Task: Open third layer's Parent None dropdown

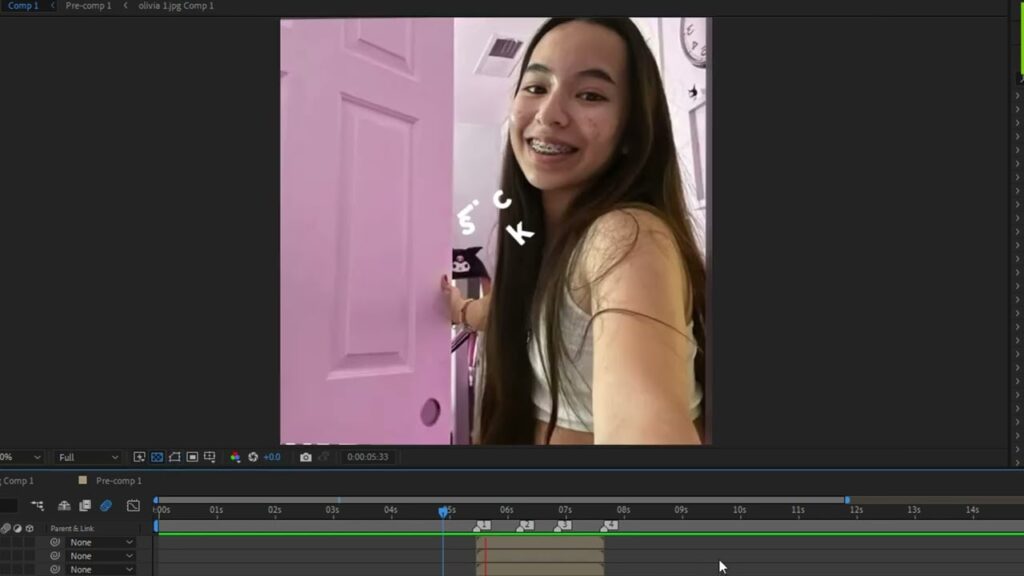Action: 100,569
